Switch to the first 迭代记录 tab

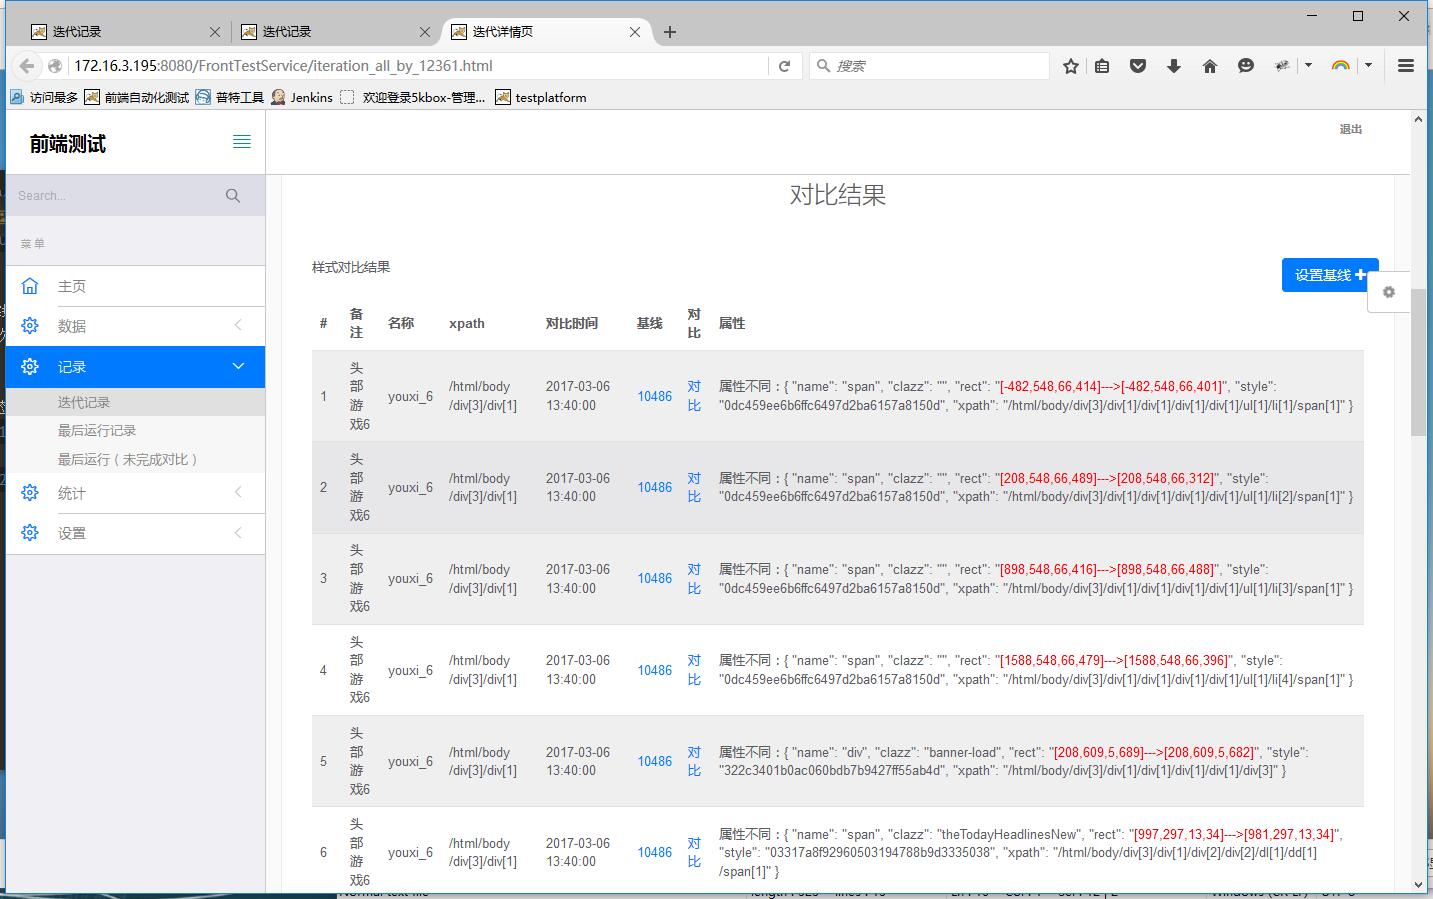click(125, 32)
